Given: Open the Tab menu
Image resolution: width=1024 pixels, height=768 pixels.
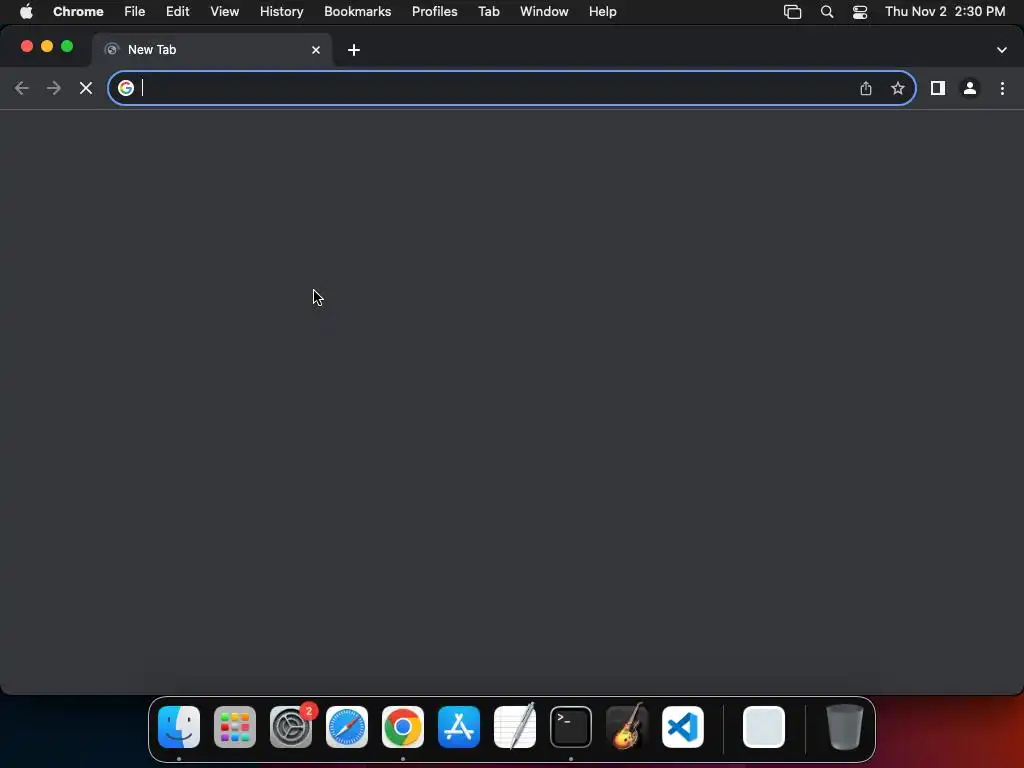Looking at the screenshot, I should click(x=488, y=12).
